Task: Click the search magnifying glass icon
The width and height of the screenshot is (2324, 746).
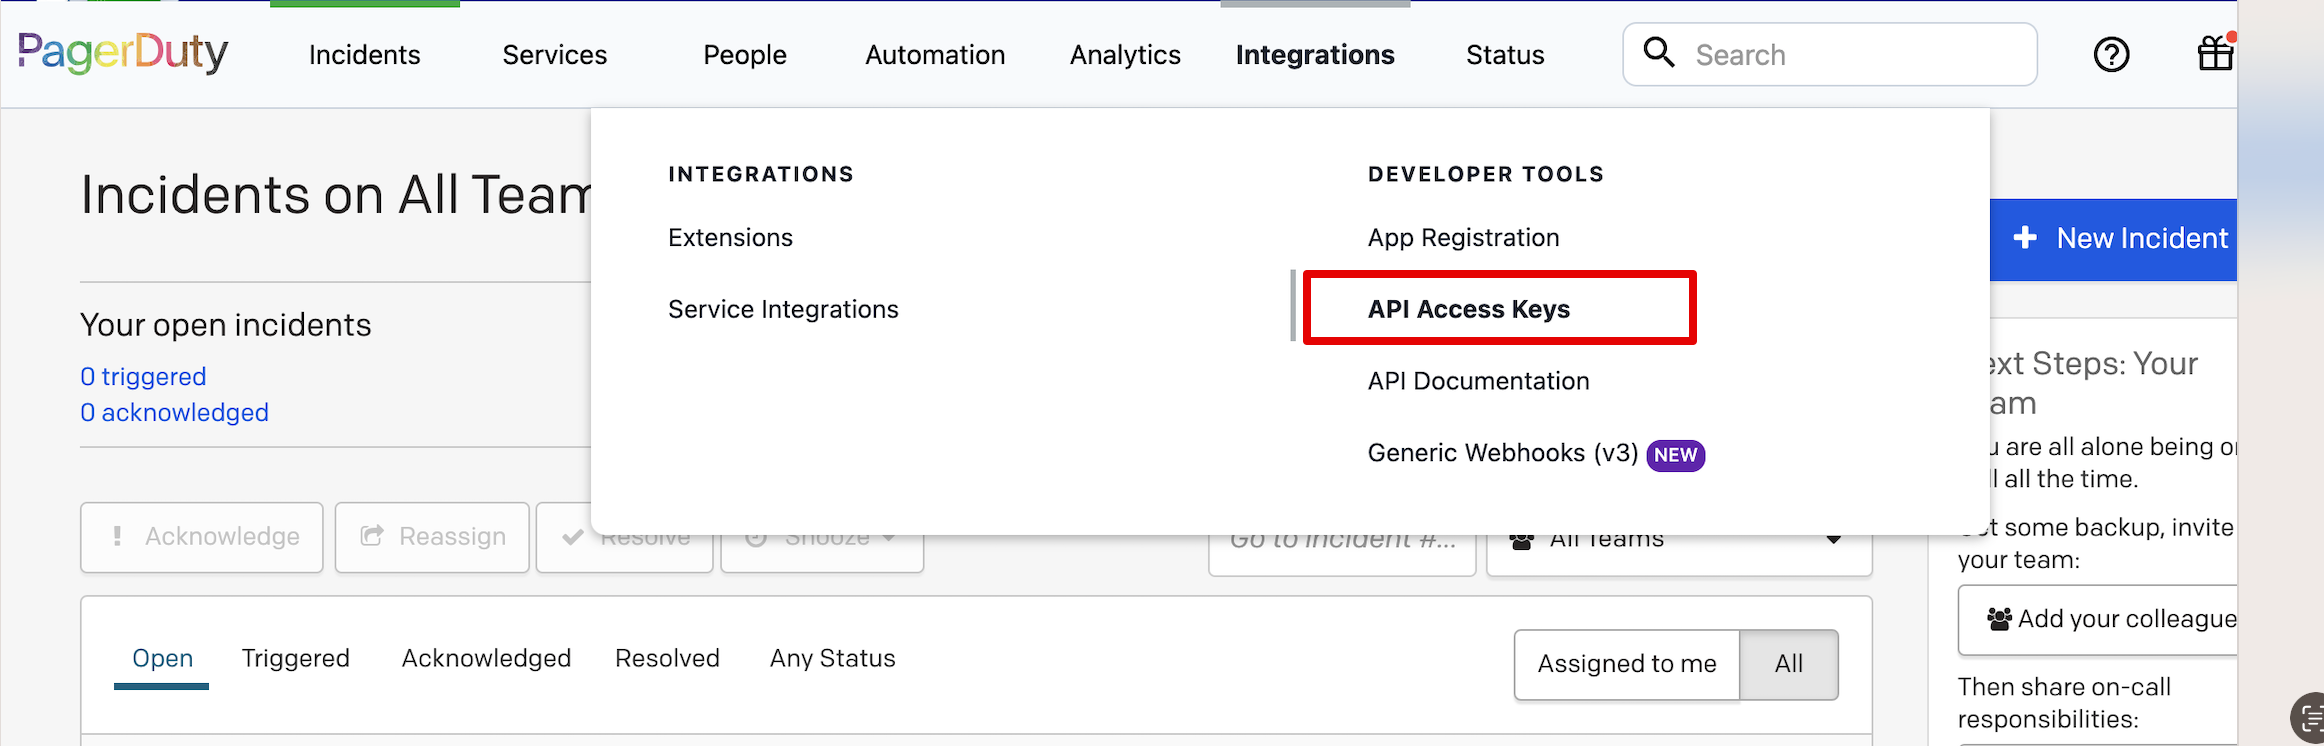Action: (1659, 53)
